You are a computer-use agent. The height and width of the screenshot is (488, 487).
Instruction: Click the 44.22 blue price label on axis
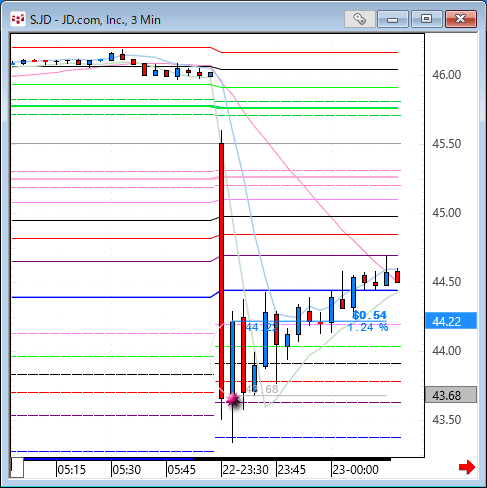tap(451, 321)
